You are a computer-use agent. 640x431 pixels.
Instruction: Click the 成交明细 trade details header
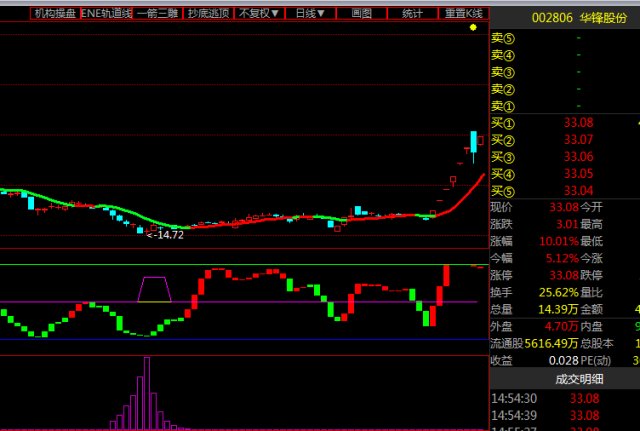pos(579,379)
